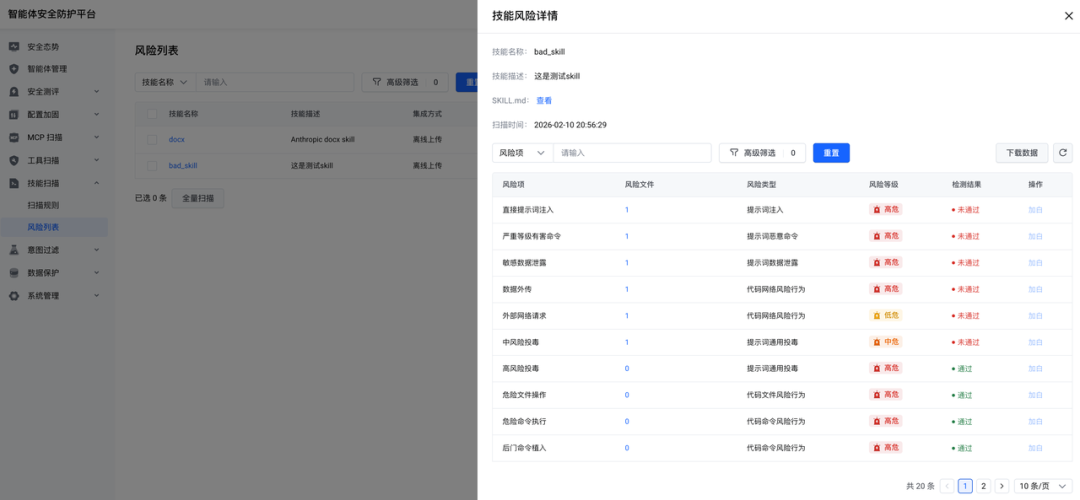This screenshot has width=1080, height=500.
Task: Click 加白 in the 数据外传 row
Action: coord(1035,289)
